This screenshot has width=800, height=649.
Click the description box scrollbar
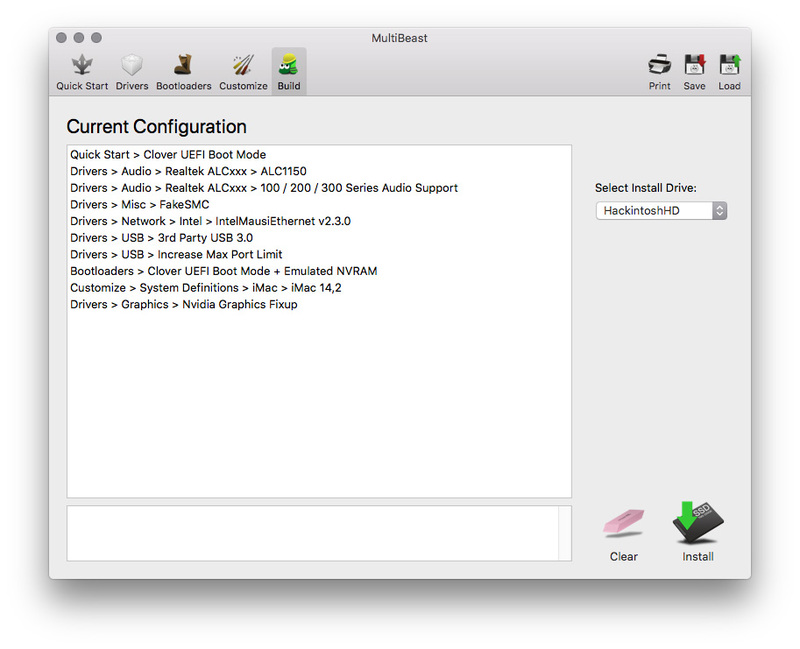(565, 533)
